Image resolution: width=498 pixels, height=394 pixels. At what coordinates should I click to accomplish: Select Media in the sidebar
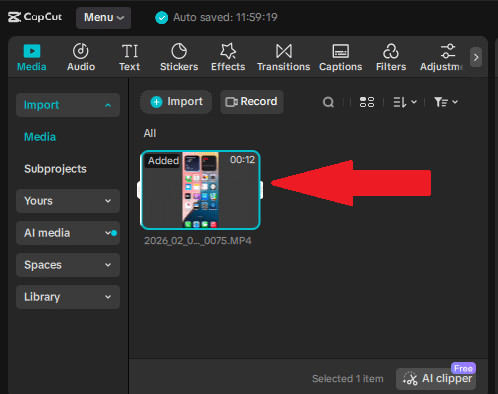pos(40,137)
